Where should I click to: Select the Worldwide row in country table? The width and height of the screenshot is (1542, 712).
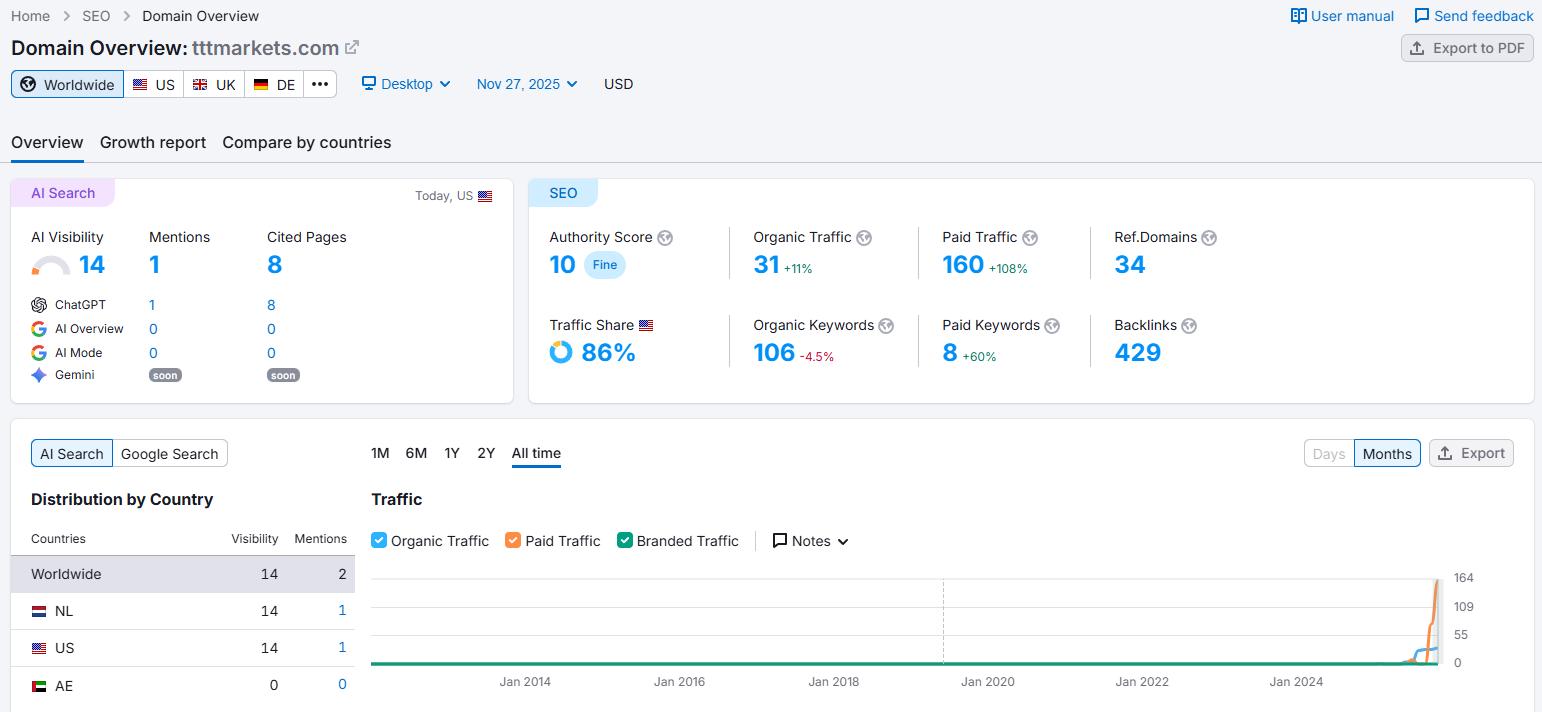click(183, 574)
